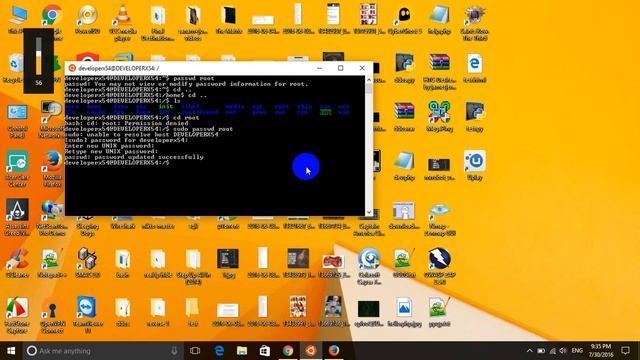This screenshot has width=640, height=360.
Task: Open the battery status tray icon
Action: 541,351
